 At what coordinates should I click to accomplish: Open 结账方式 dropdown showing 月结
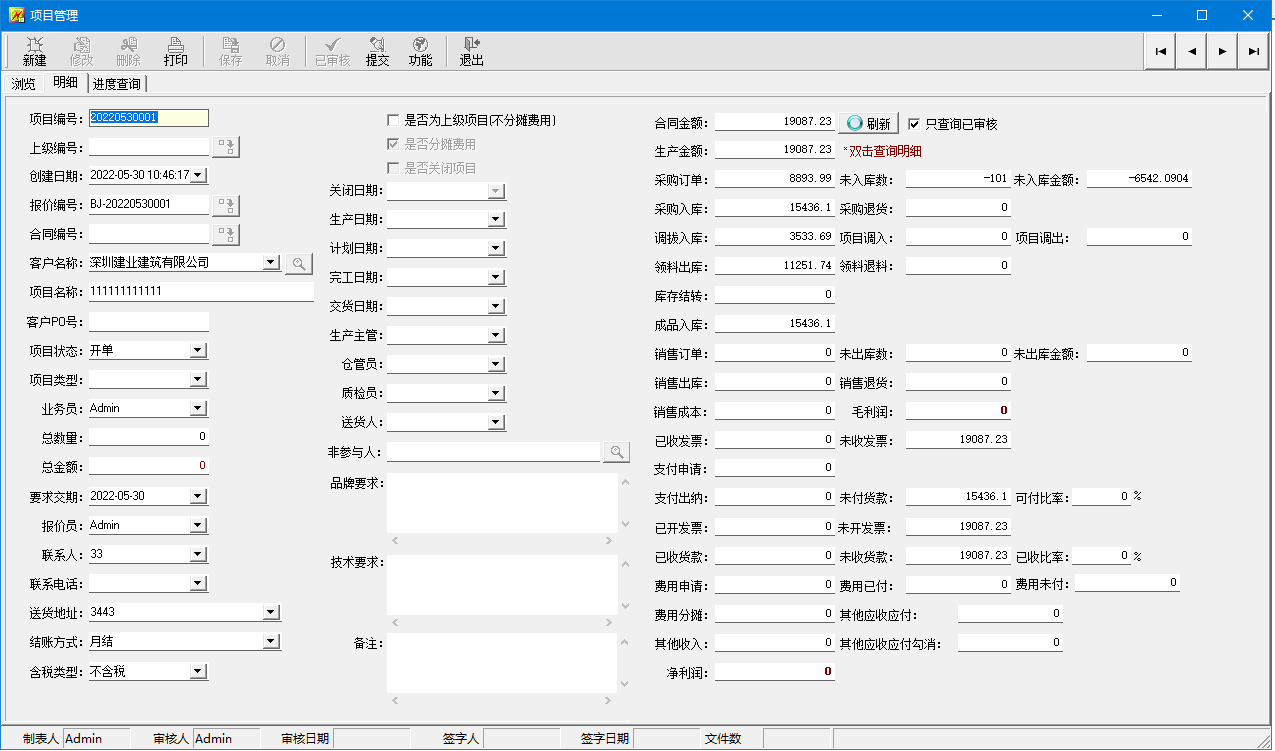pyautogui.click(x=270, y=641)
